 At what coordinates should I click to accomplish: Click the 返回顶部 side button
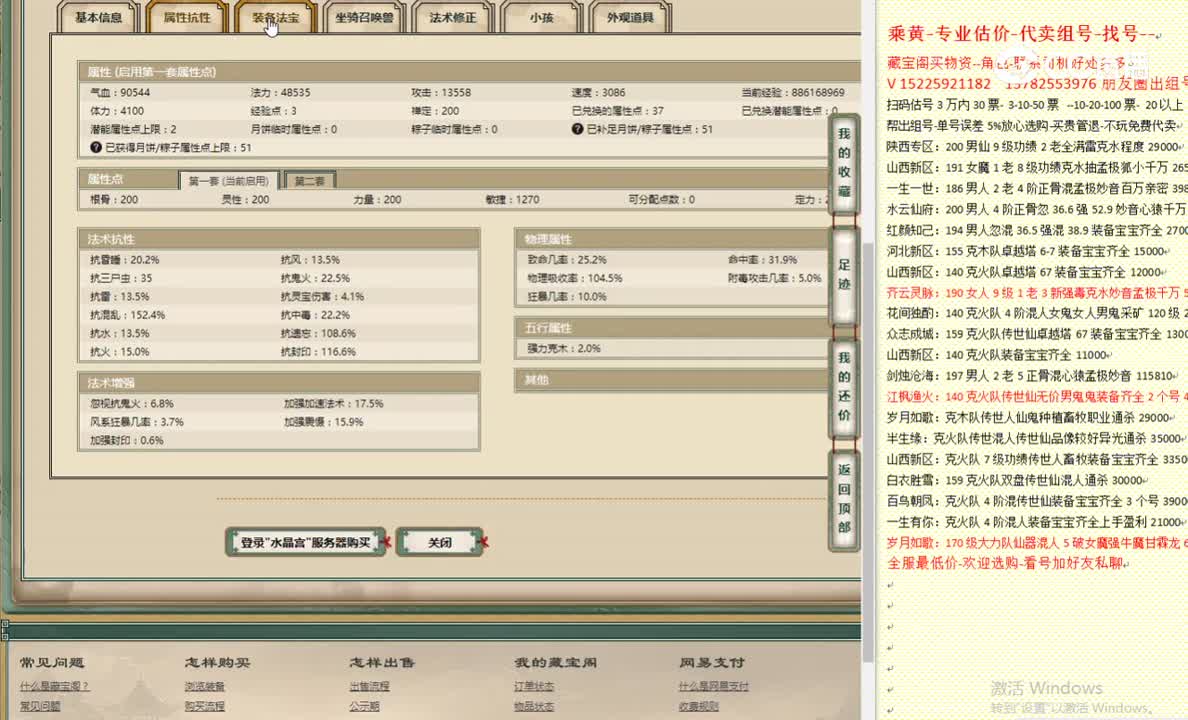pos(843,499)
